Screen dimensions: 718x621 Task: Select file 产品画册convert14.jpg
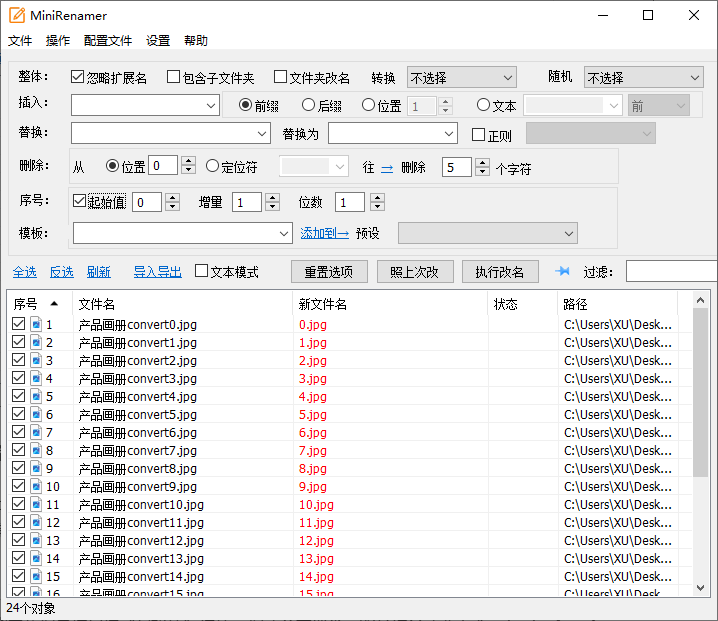[141, 577]
